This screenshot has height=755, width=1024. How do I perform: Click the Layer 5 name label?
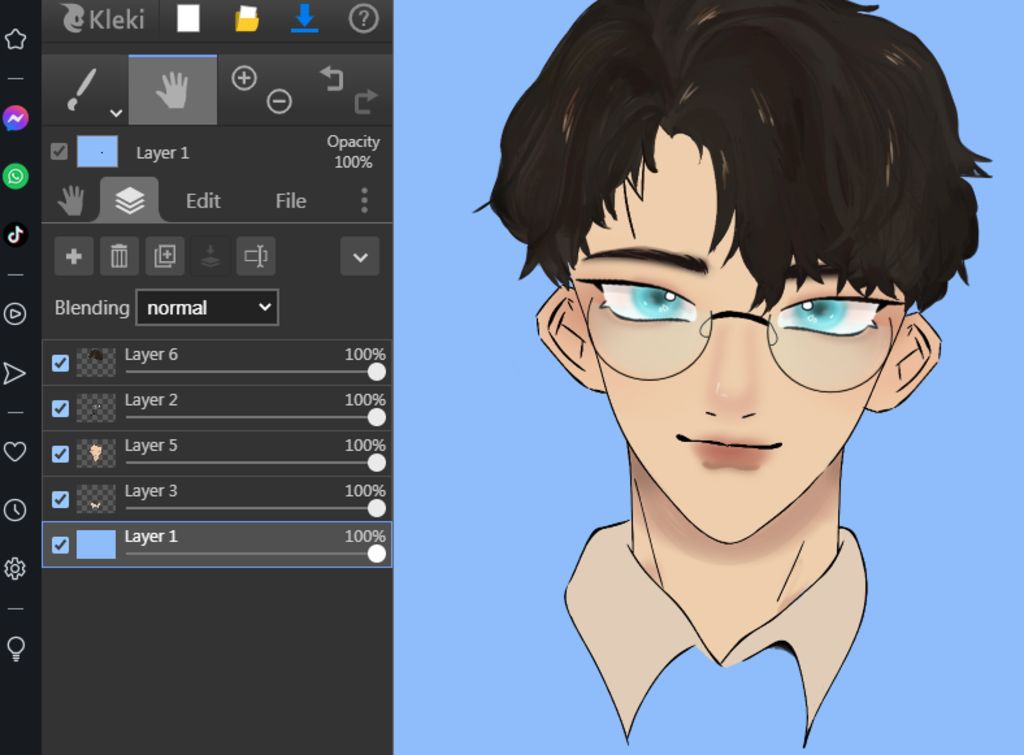click(151, 445)
